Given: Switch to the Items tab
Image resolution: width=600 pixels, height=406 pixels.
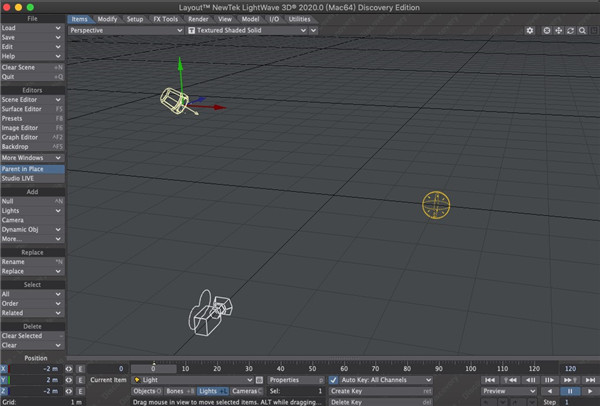Looking at the screenshot, I should (79, 19).
